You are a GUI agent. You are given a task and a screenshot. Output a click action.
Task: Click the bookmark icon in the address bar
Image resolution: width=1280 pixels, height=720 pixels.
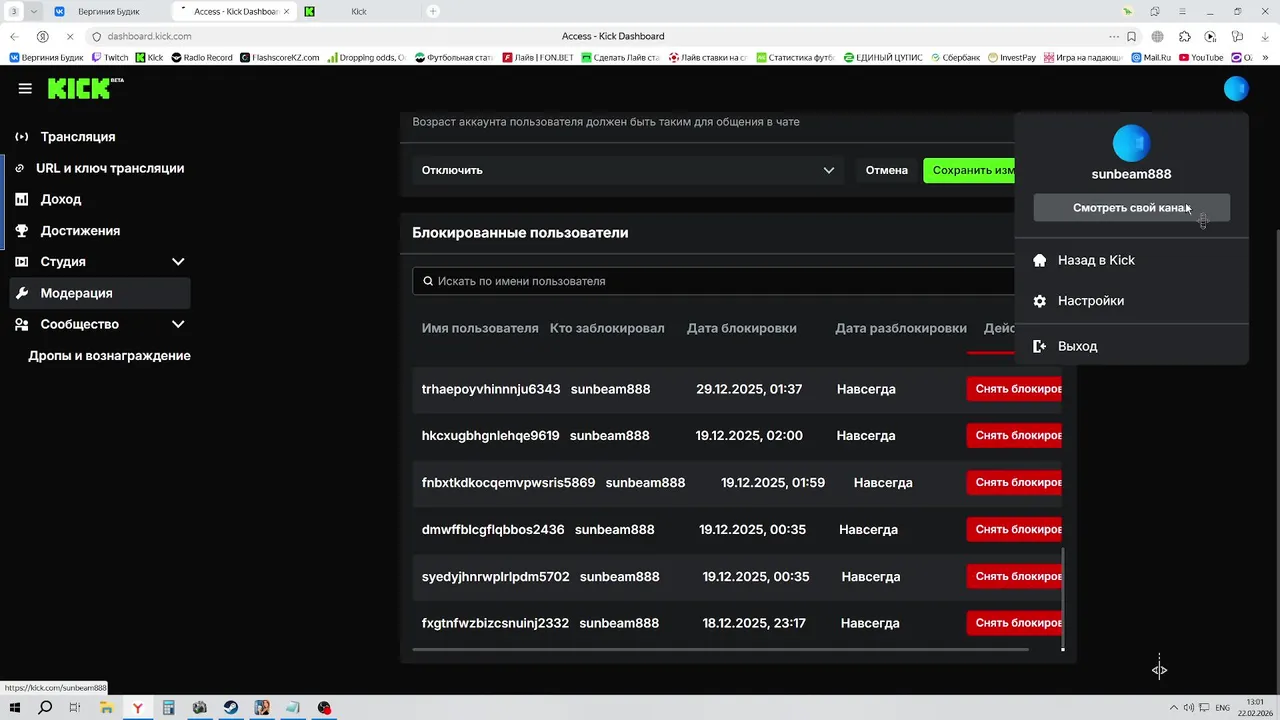tap(1131, 36)
